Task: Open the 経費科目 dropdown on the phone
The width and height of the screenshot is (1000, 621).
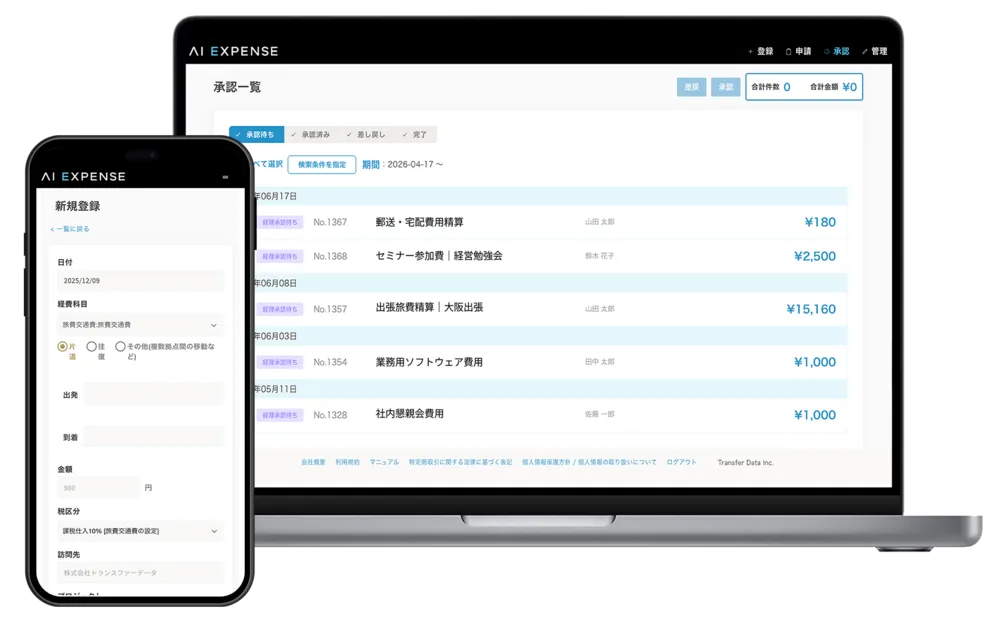Action: click(140, 325)
